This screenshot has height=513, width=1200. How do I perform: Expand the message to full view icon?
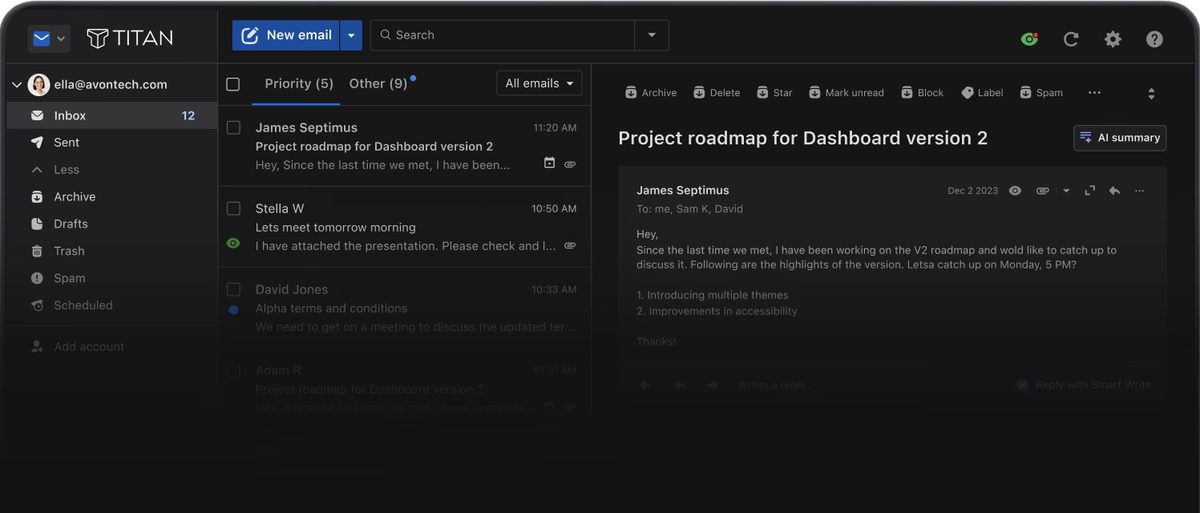(x=1090, y=190)
